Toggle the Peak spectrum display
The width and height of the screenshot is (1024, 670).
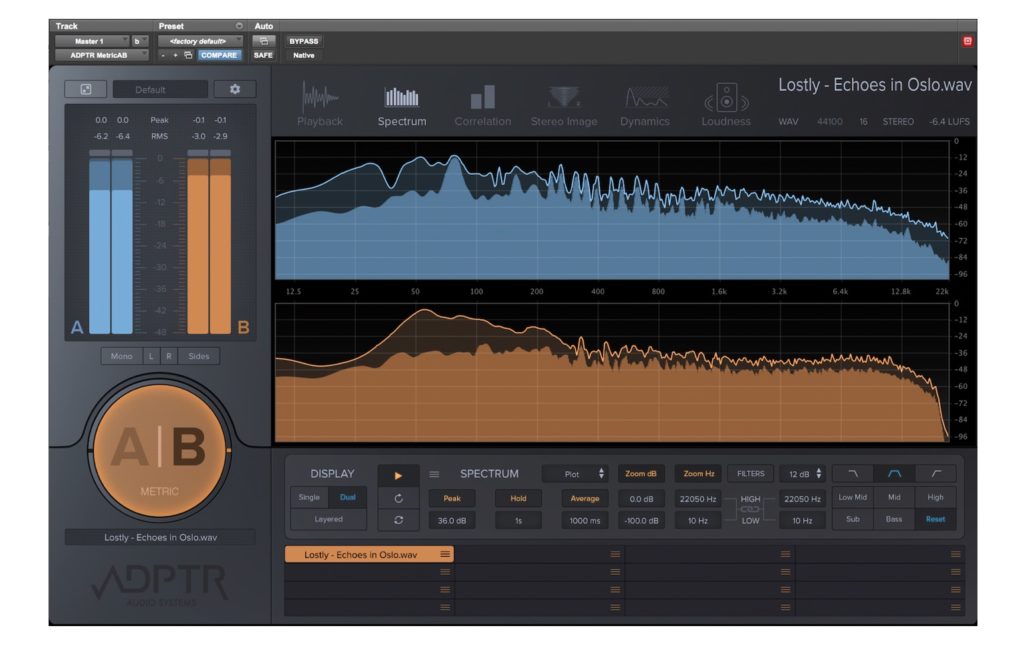[452, 498]
